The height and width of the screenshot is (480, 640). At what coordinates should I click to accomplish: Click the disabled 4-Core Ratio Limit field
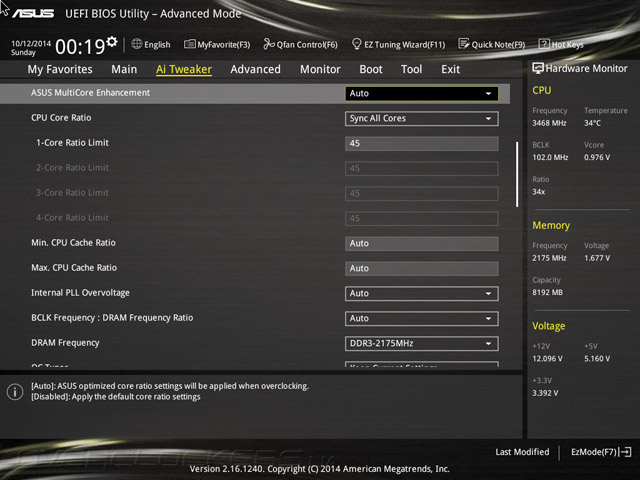tap(422, 218)
